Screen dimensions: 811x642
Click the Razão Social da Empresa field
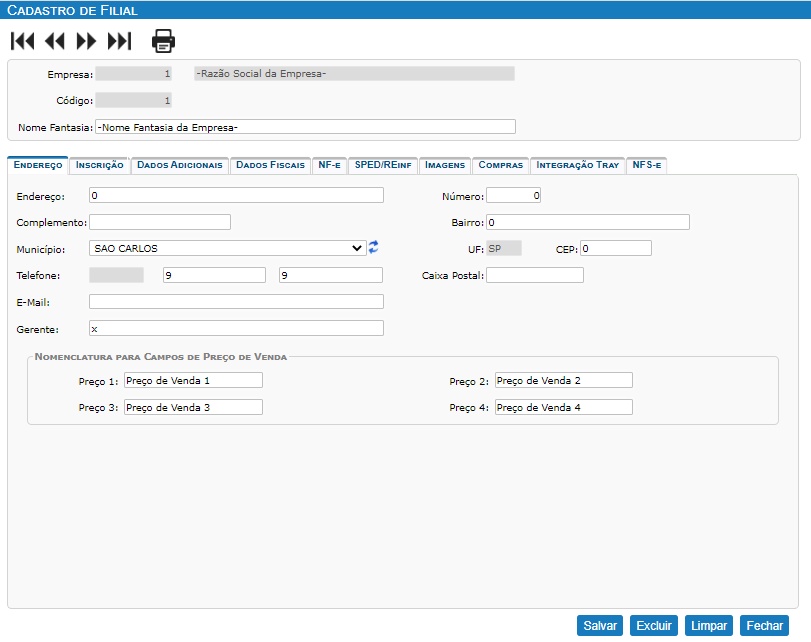tap(354, 73)
